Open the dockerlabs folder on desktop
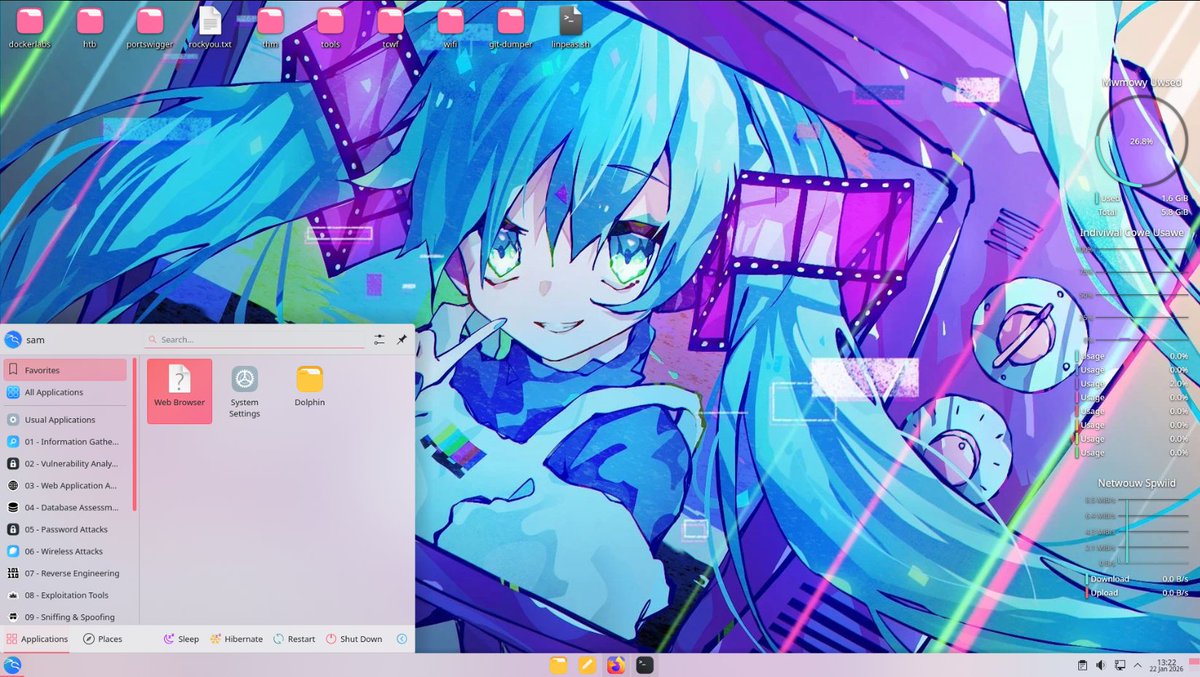This screenshot has width=1200, height=677. (x=30, y=27)
